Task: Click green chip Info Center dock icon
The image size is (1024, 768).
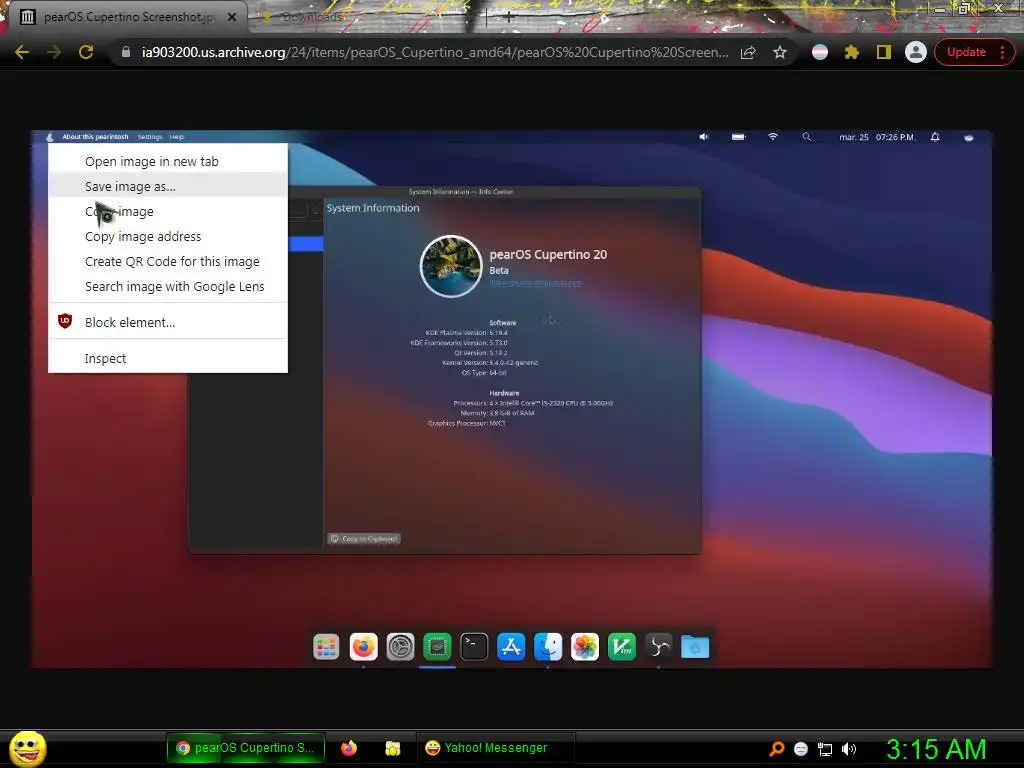Action: 437,647
